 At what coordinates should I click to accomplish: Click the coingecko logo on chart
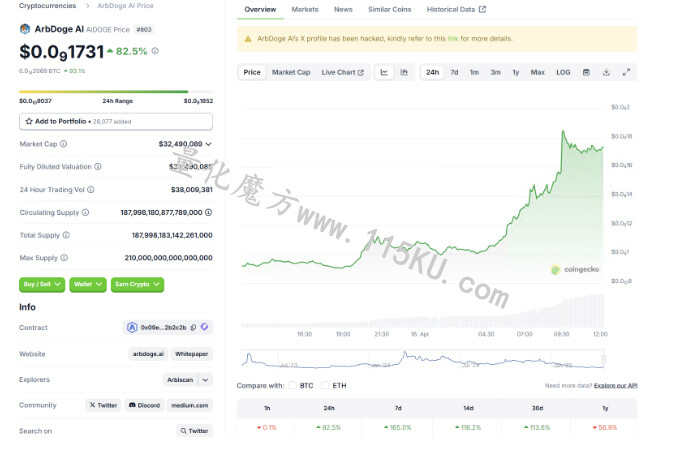(x=575, y=270)
